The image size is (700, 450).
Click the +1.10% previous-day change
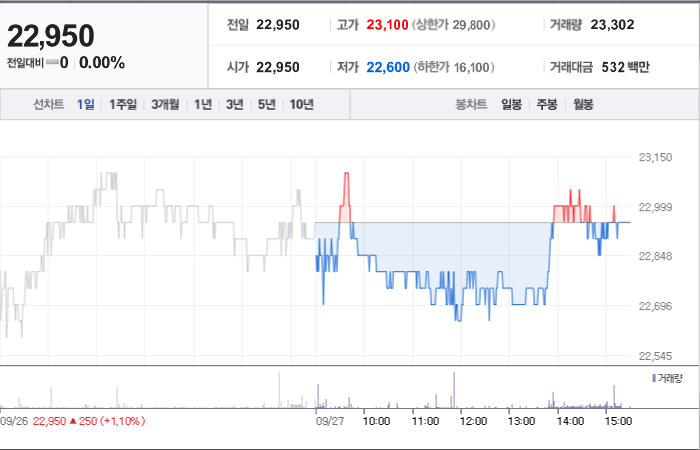[122, 421]
